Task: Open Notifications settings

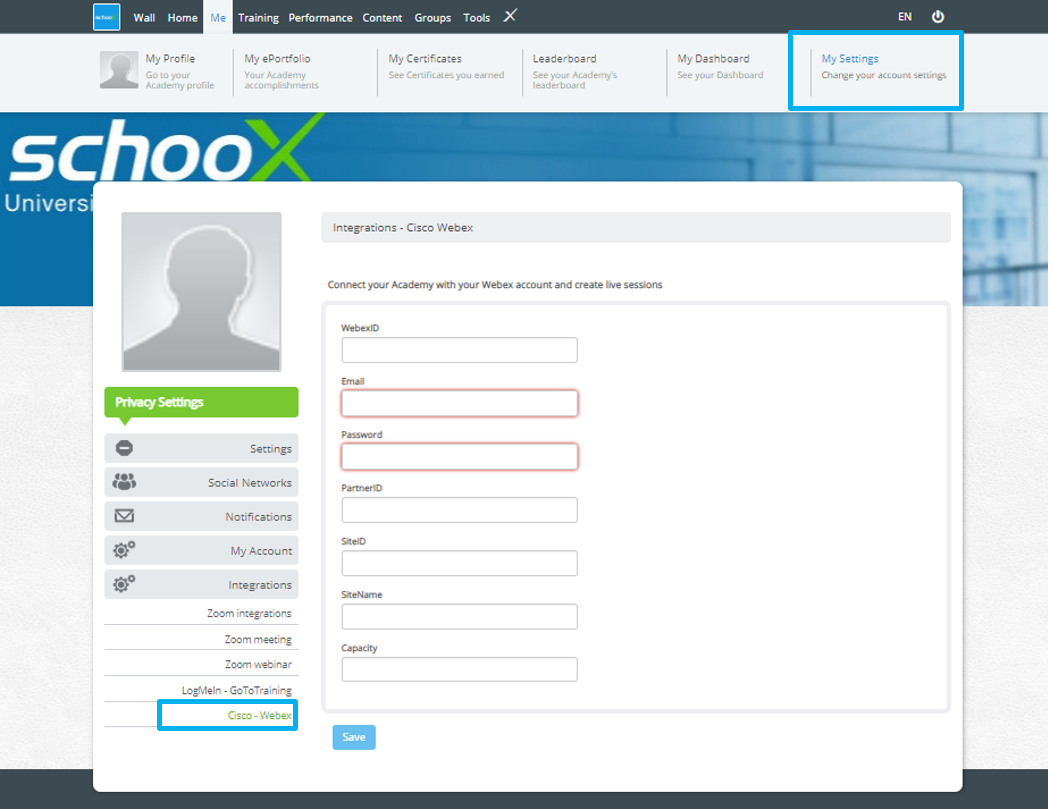Action: [x=201, y=516]
